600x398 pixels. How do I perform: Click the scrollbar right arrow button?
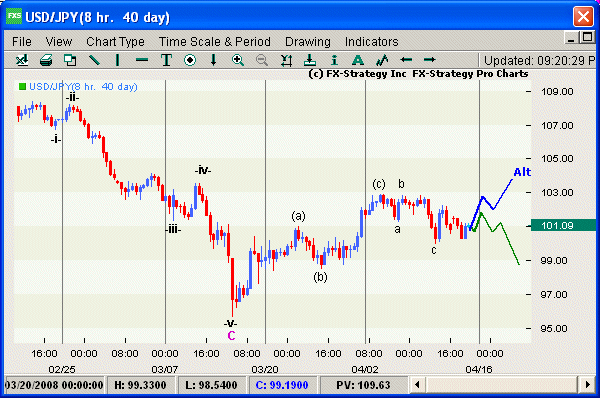click(x=587, y=384)
